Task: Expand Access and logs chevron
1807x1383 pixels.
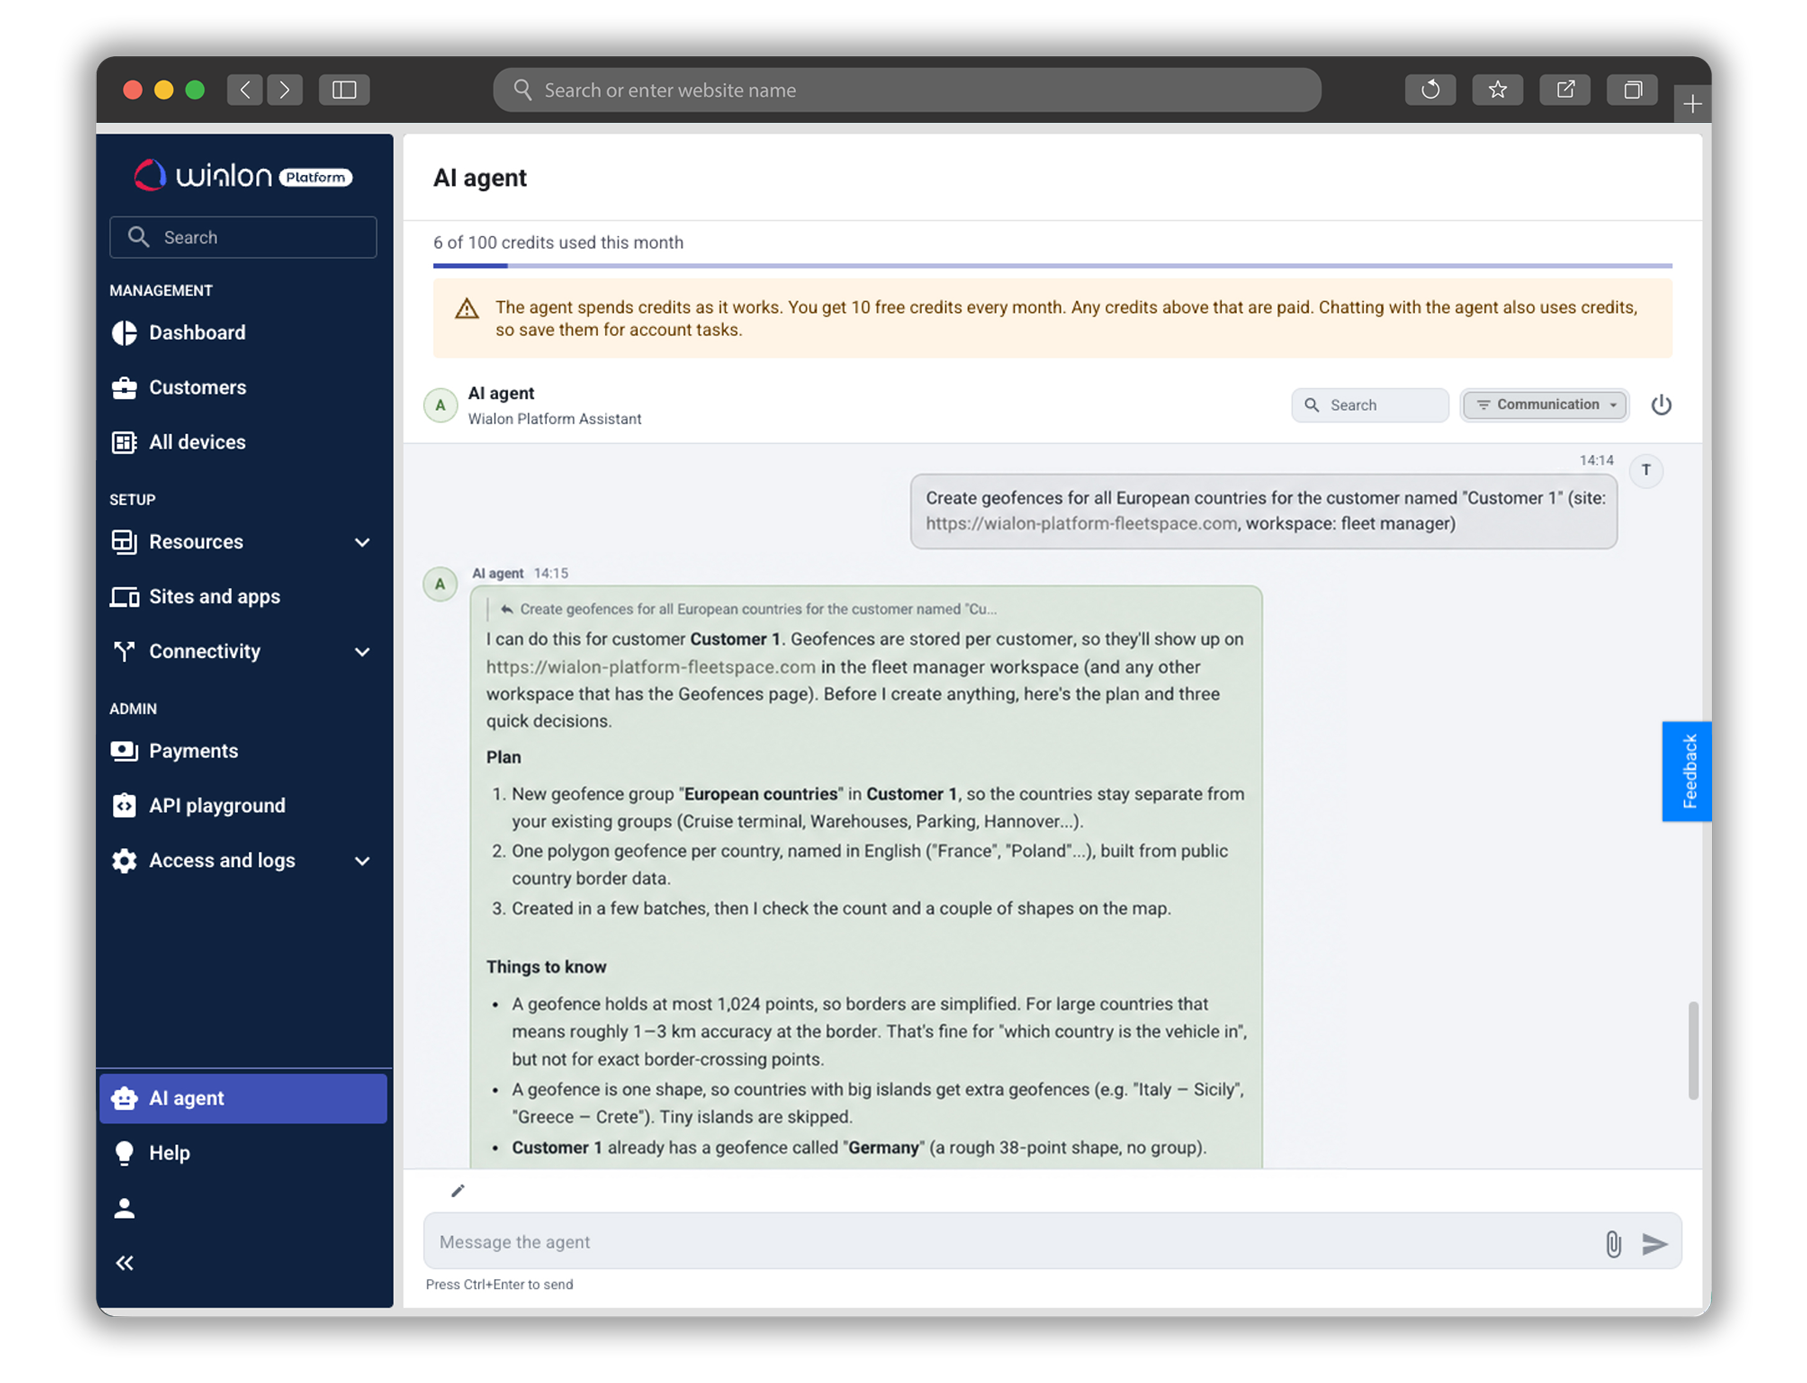Action: (x=362, y=861)
